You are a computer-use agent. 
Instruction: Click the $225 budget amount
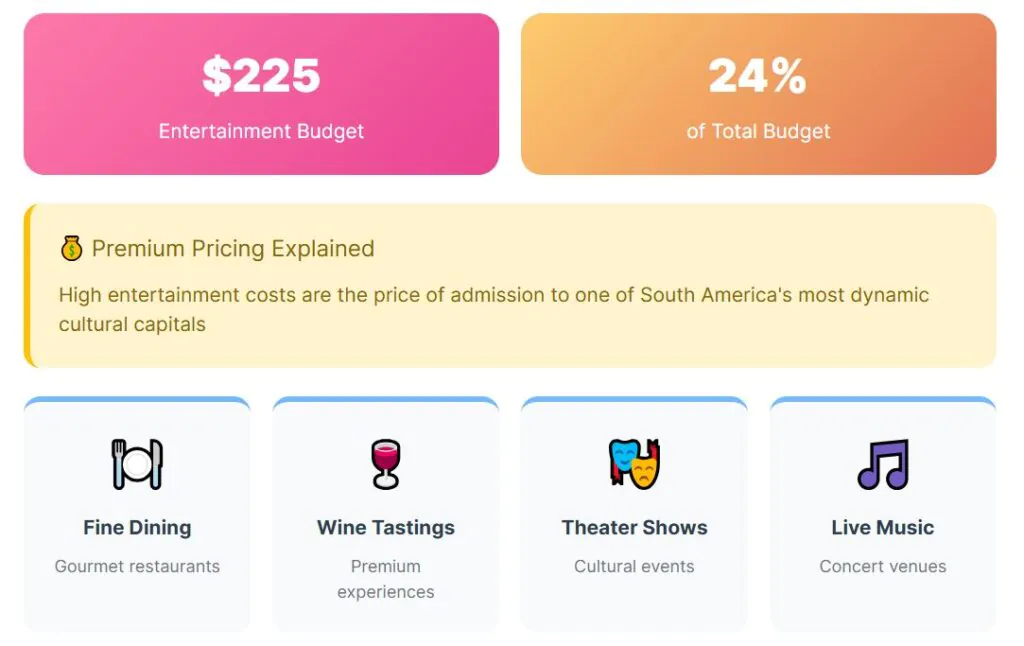tap(261, 76)
